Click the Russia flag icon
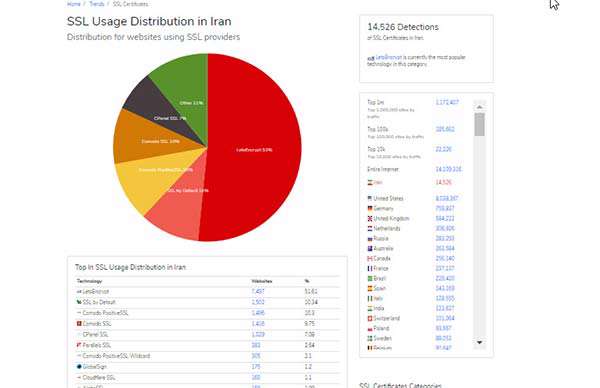 click(370, 238)
